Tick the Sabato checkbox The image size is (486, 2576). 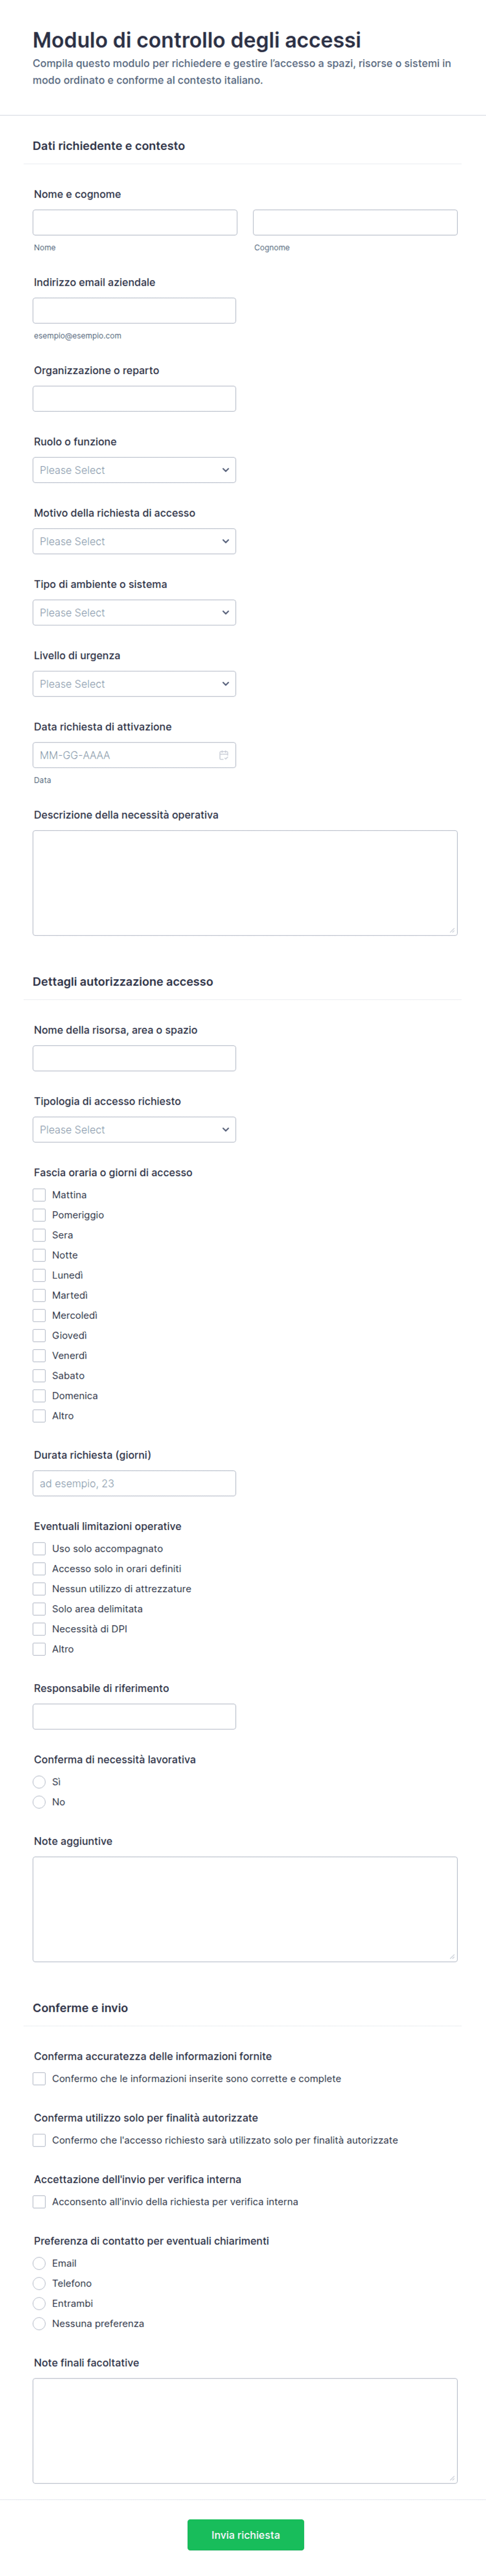(39, 1375)
